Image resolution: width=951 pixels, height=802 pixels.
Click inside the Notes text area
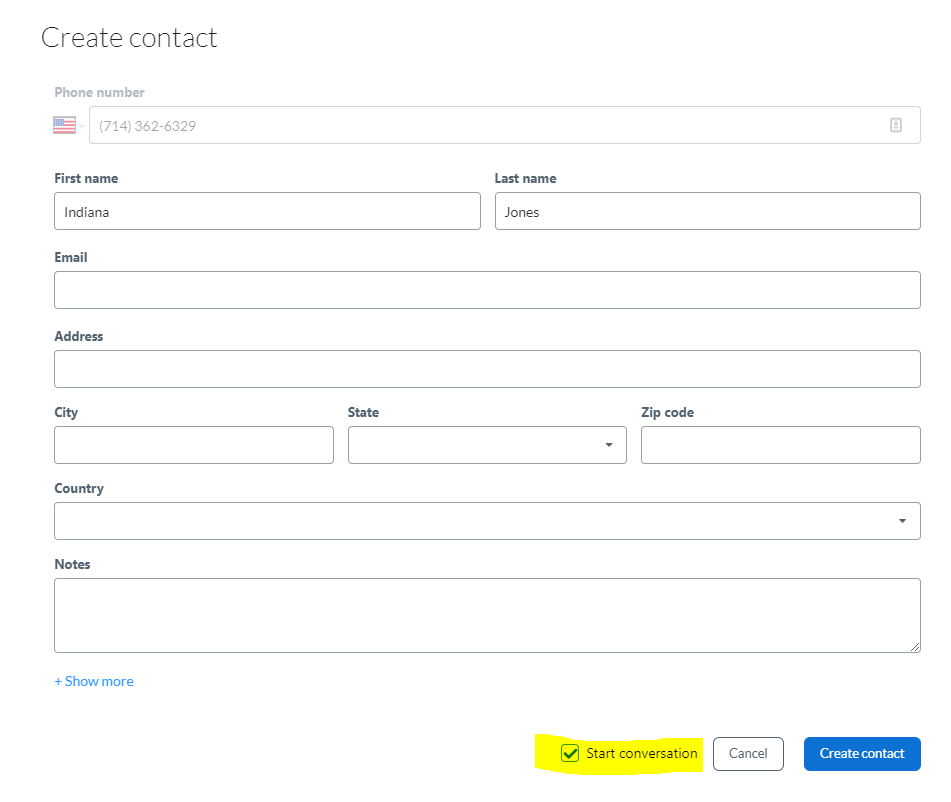(x=488, y=615)
